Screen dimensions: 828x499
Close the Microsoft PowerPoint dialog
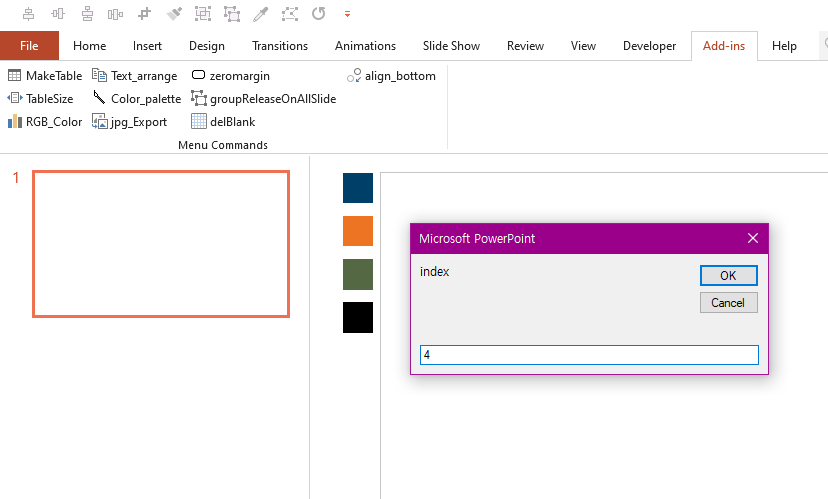pos(753,238)
